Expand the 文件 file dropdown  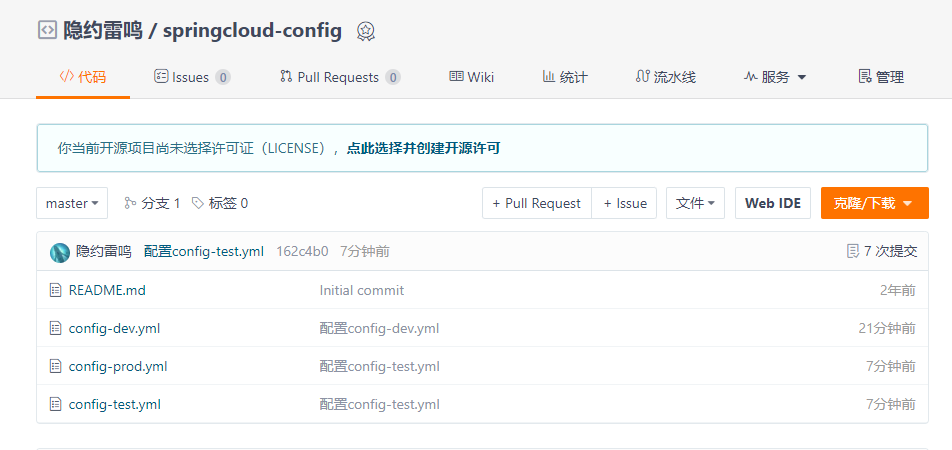pos(695,203)
